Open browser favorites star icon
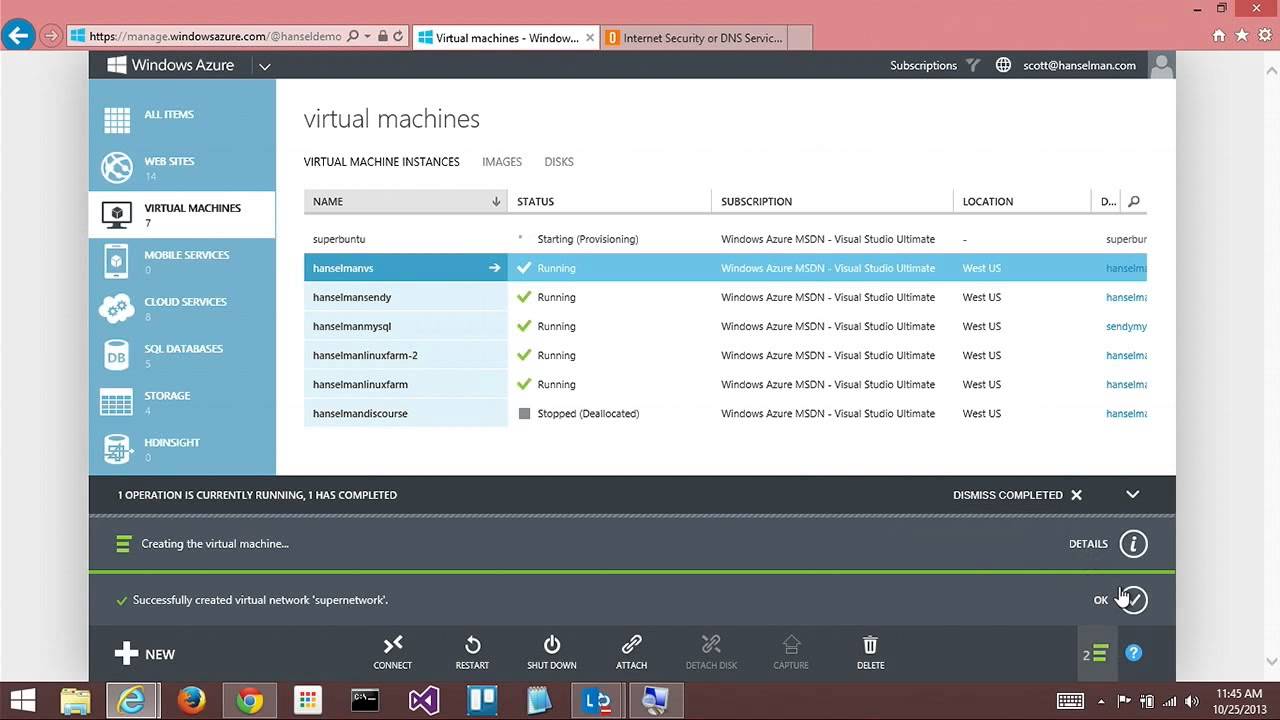This screenshot has height=720, width=1280. 1242,36
